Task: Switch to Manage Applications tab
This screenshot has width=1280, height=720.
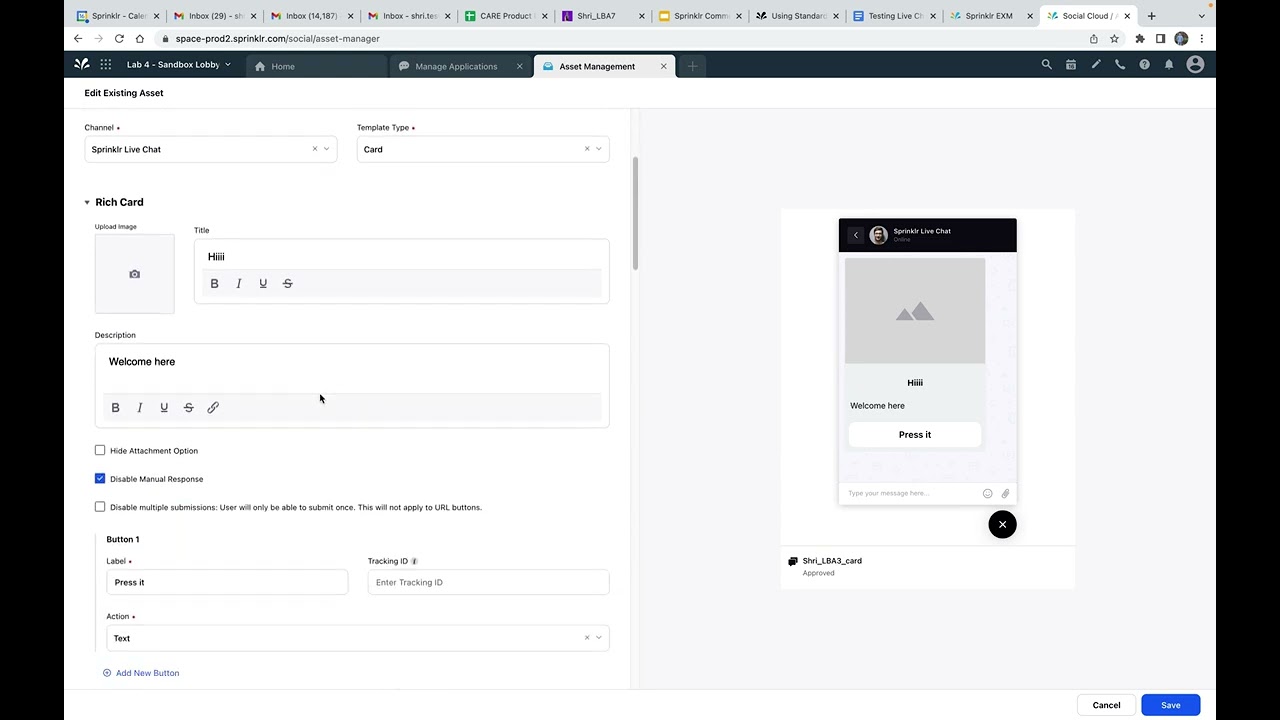Action: tap(456, 67)
